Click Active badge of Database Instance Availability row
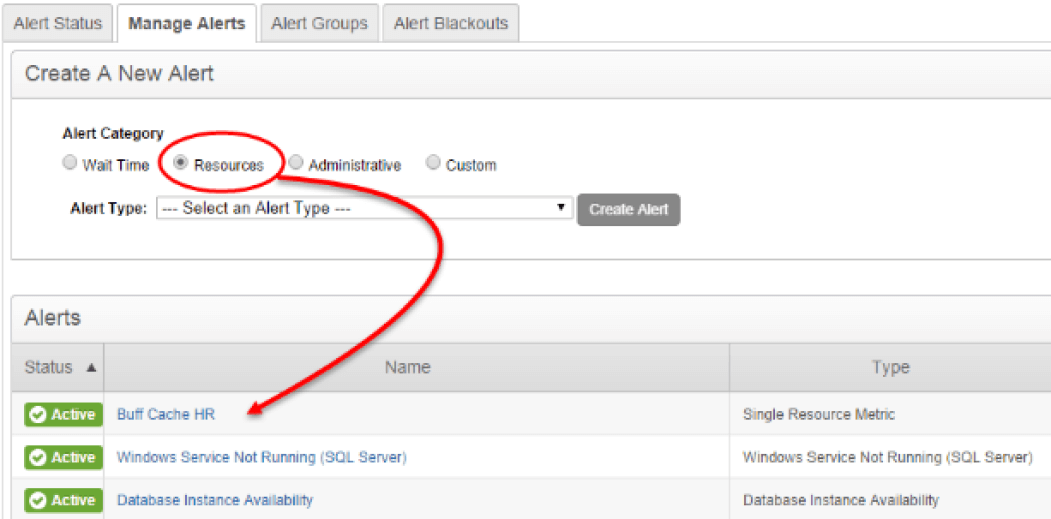 tap(64, 500)
